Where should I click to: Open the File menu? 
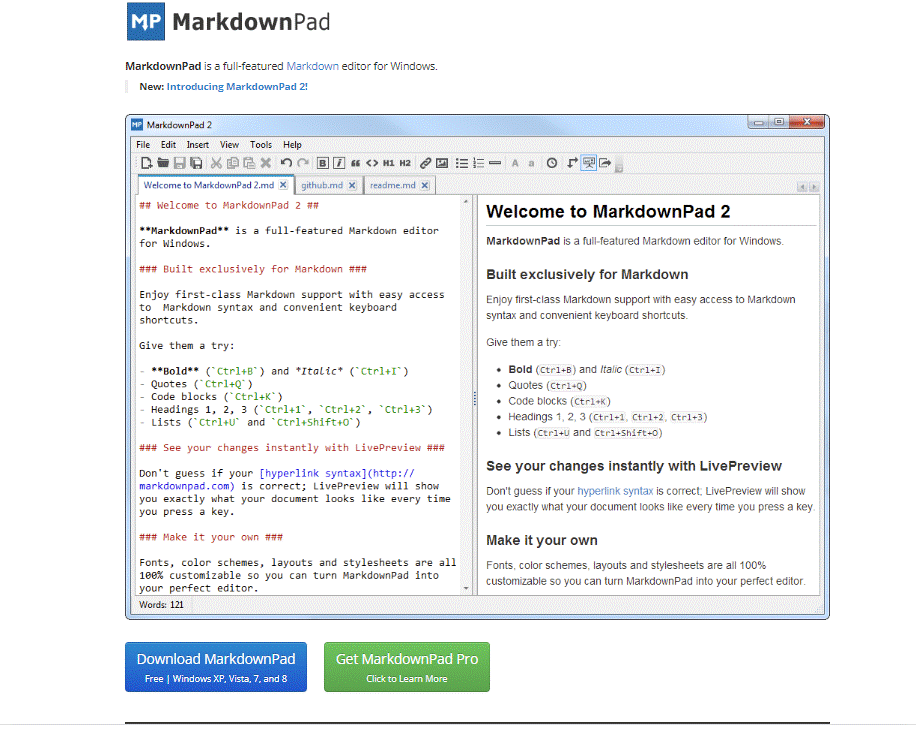(x=143, y=144)
